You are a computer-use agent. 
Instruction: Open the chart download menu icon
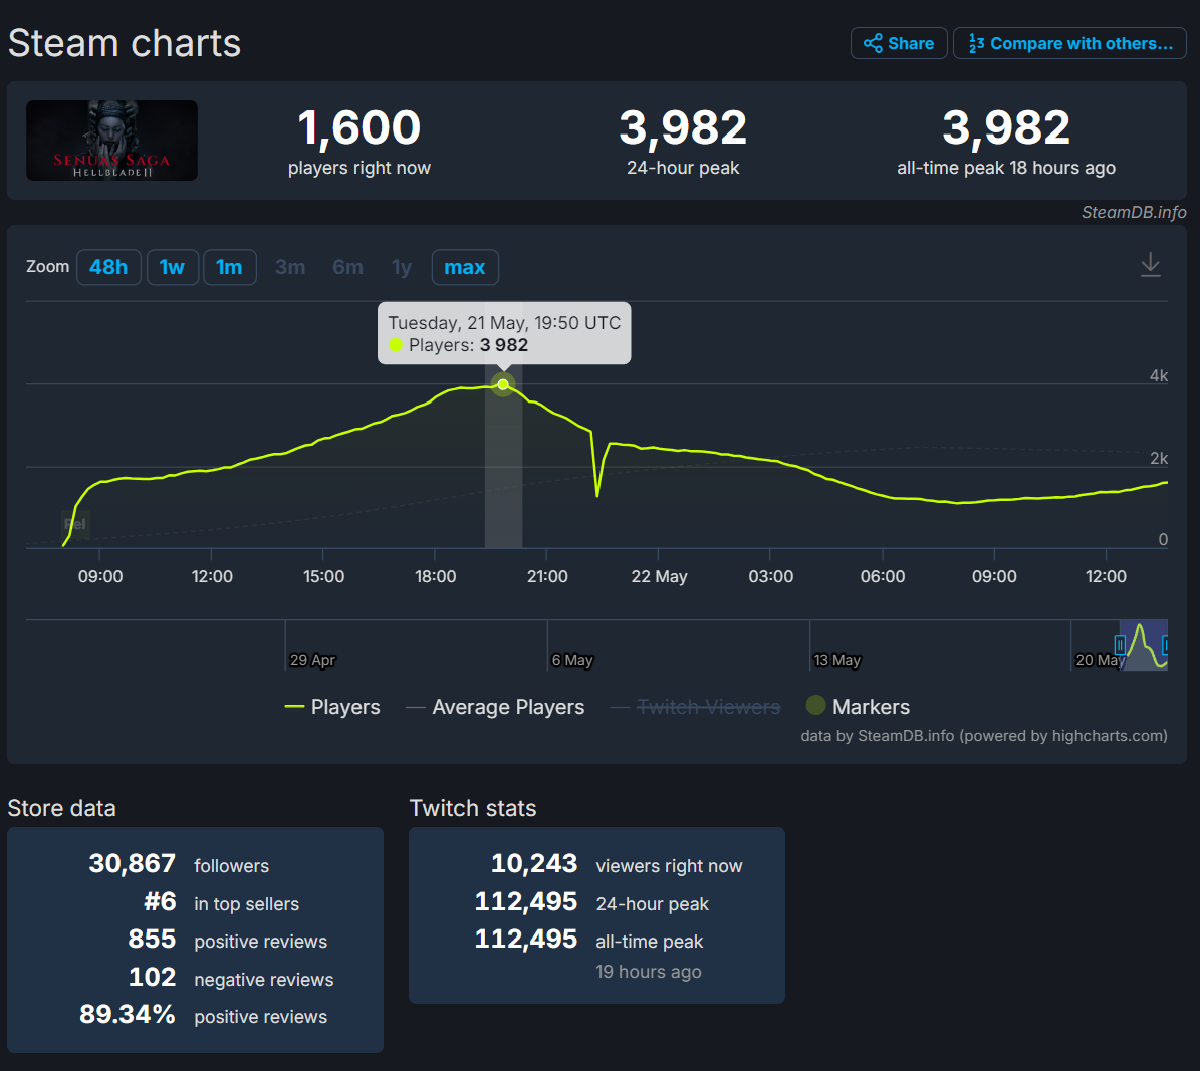(1151, 265)
